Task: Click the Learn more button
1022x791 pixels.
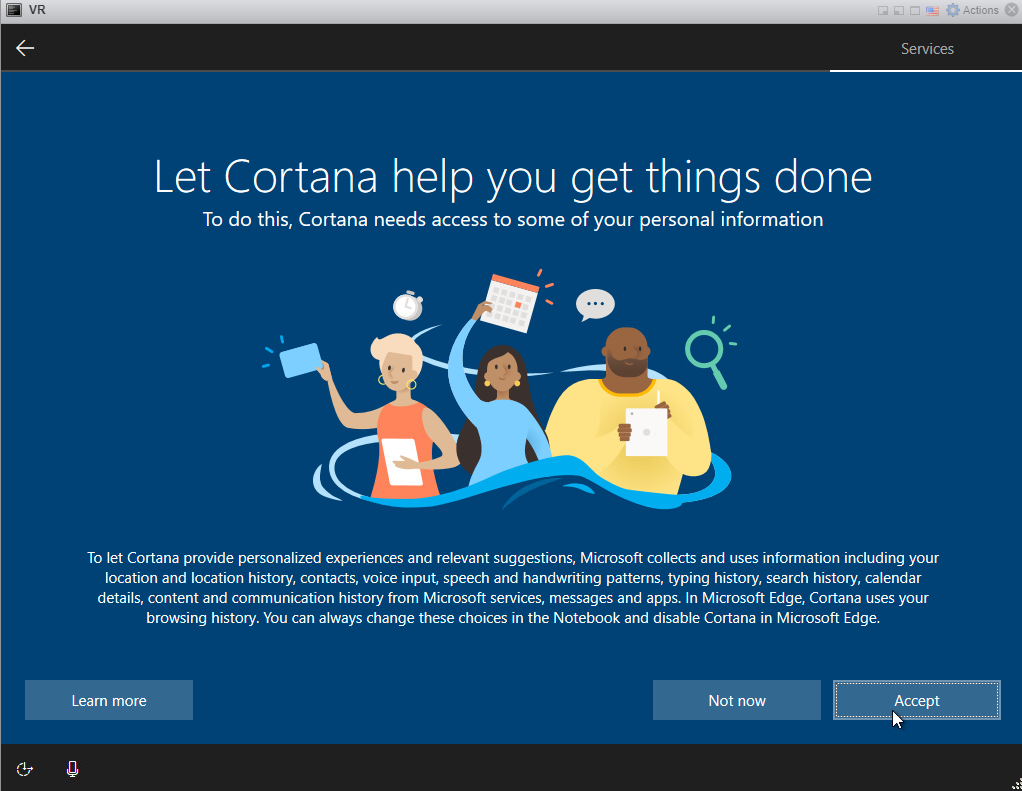Action: point(109,700)
